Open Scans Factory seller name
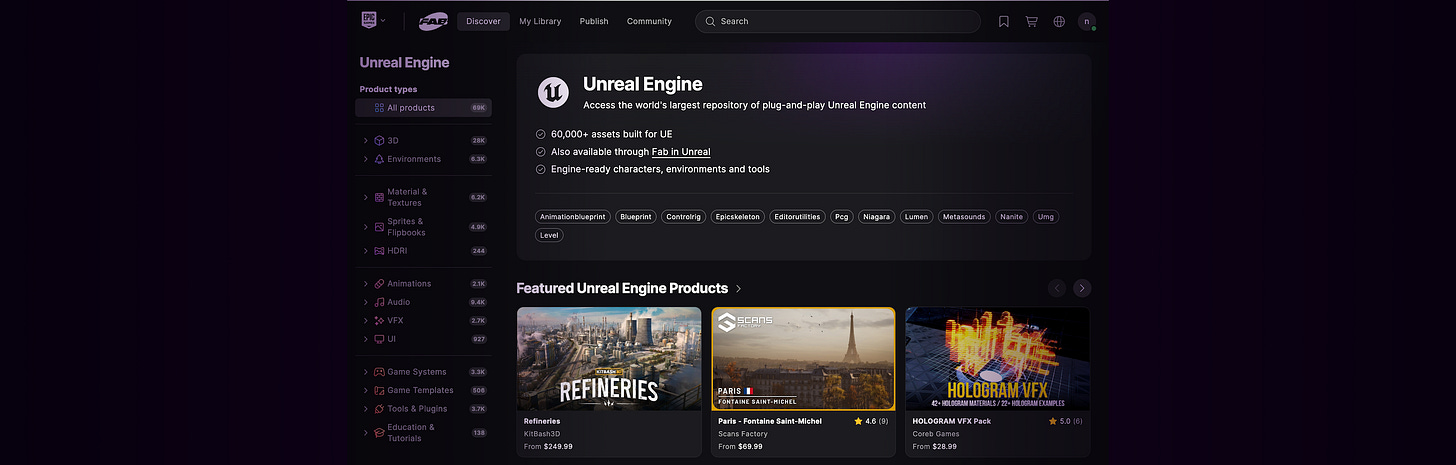Image resolution: width=1456 pixels, height=465 pixels. (x=743, y=434)
